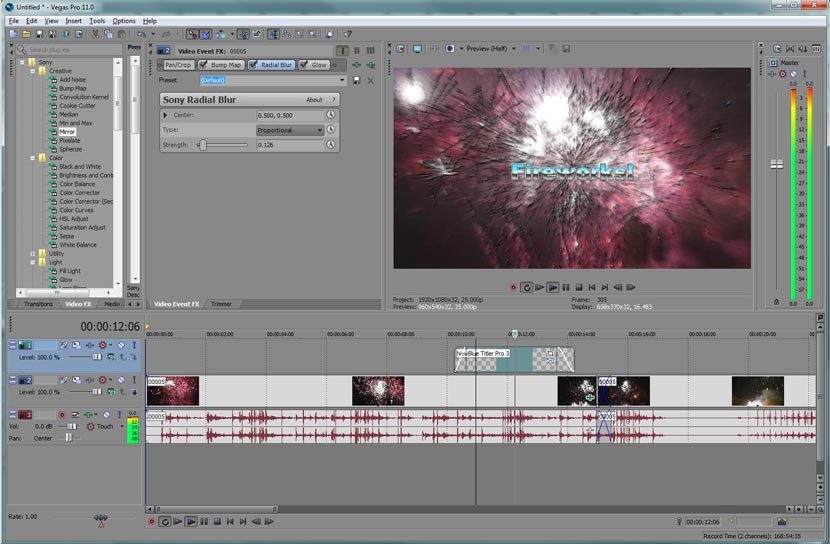Save the preset using disk icon
830x544 pixels.
pyautogui.click(x=356, y=80)
